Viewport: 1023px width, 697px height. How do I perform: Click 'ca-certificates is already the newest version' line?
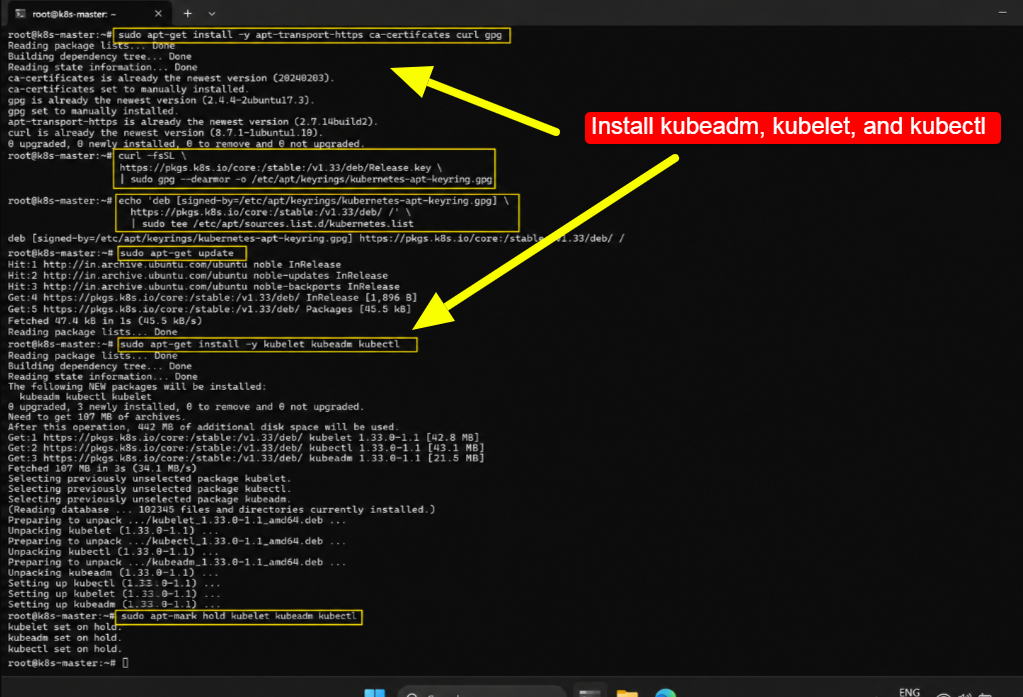point(171,78)
